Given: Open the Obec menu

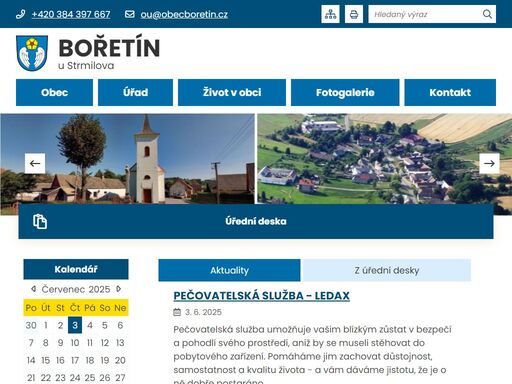Looking at the screenshot, I should (54, 92).
